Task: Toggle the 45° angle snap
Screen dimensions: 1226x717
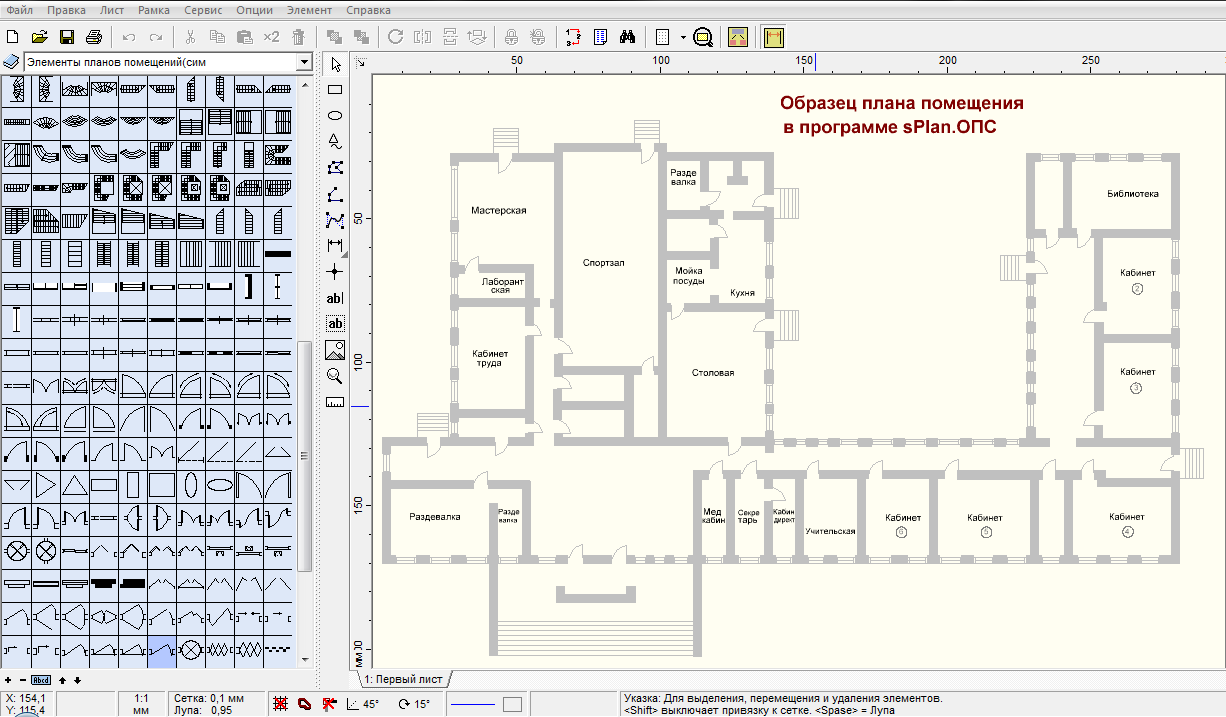Action: (362, 704)
